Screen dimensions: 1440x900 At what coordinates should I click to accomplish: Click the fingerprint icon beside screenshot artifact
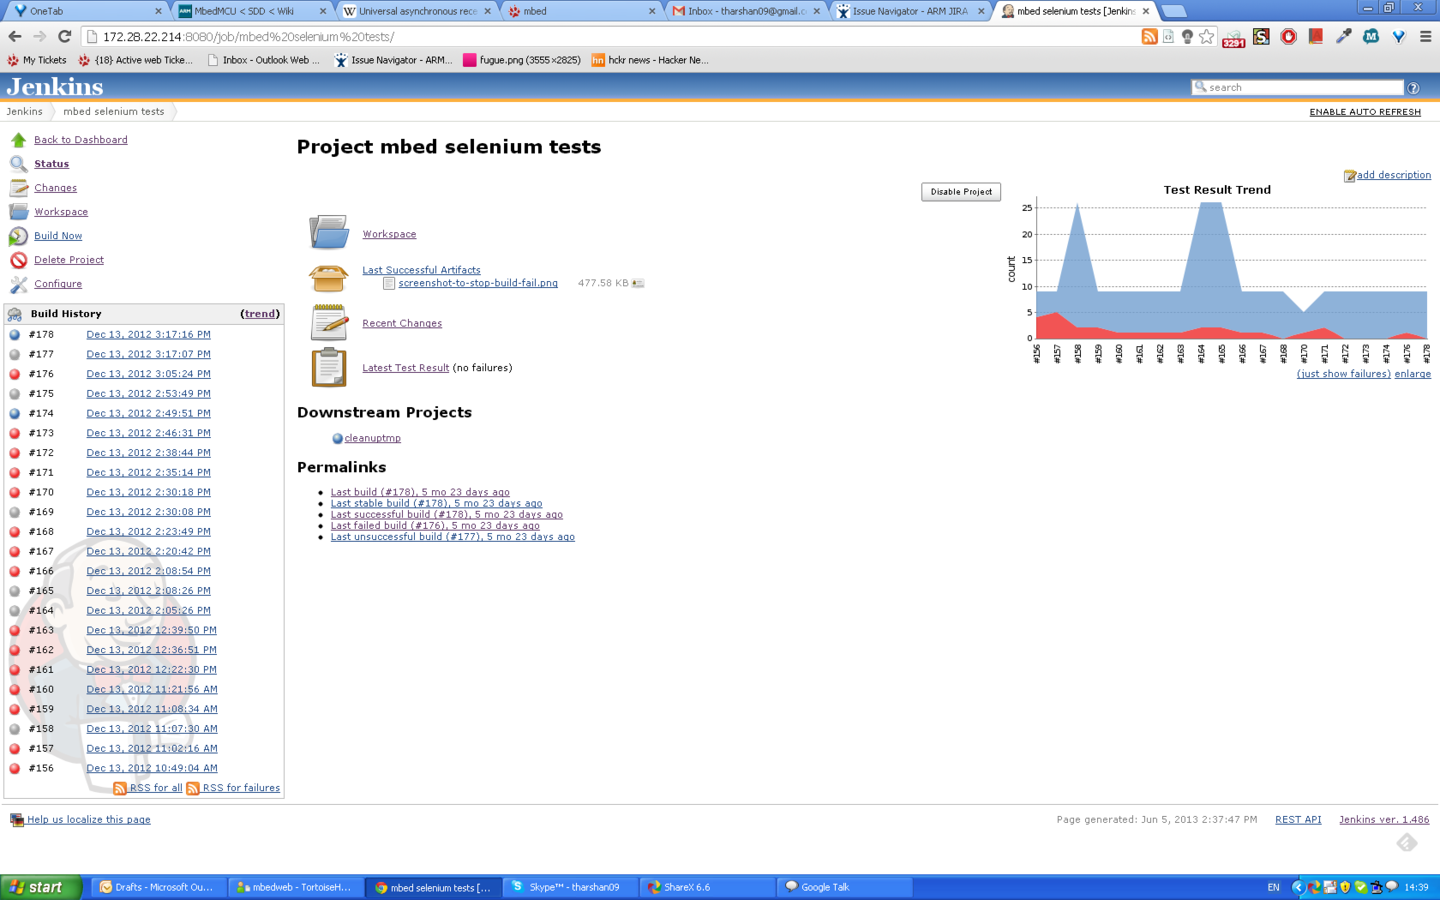click(638, 284)
